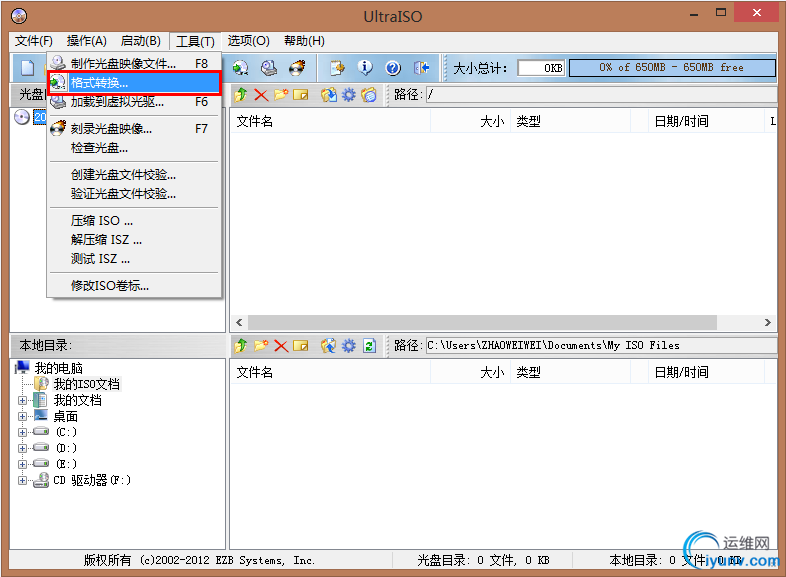This screenshot has height=577, width=786.
Task: Click the Mount to virtual drive toolbar icon
Action: tap(269, 68)
